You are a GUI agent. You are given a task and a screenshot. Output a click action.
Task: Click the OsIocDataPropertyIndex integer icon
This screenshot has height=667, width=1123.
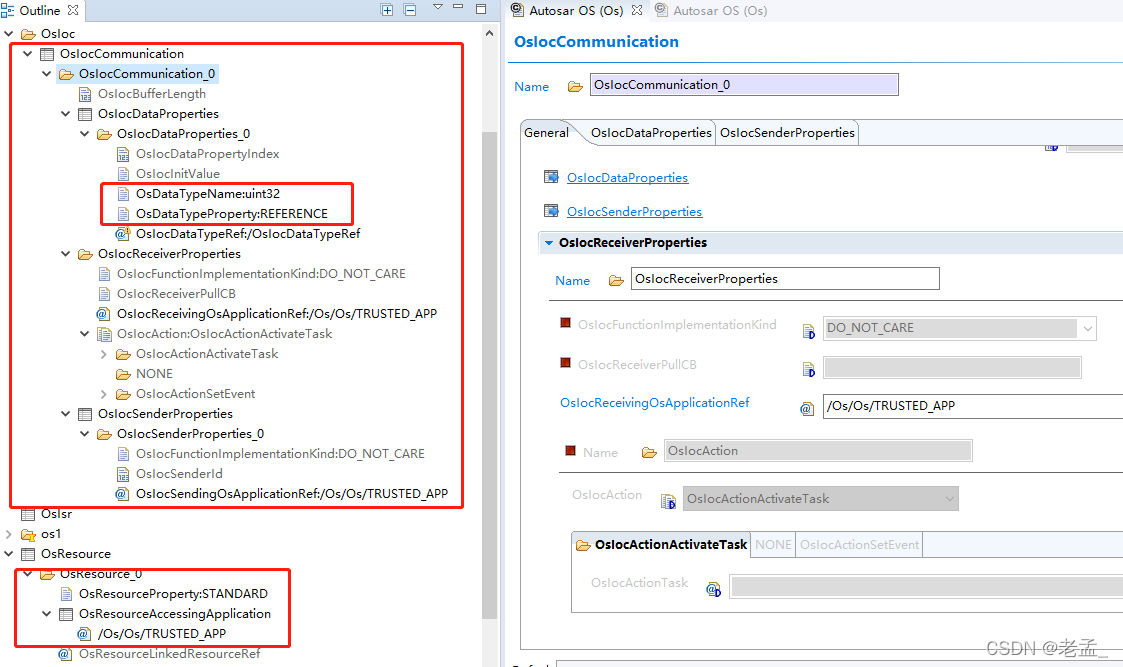tap(123, 154)
